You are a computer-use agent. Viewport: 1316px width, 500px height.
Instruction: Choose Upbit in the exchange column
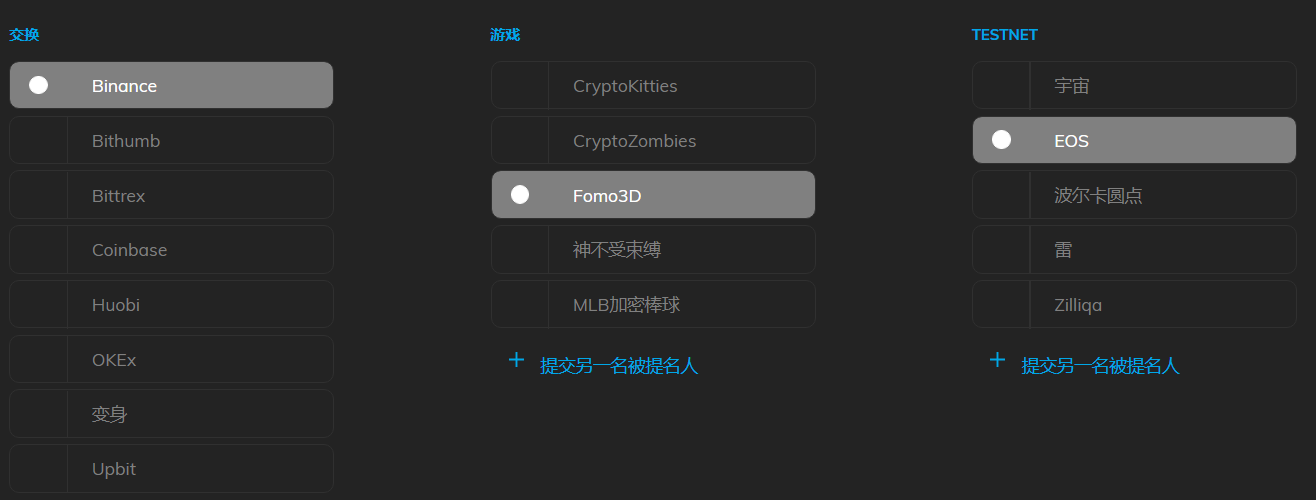pyautogui.click(x=171, y=469)
